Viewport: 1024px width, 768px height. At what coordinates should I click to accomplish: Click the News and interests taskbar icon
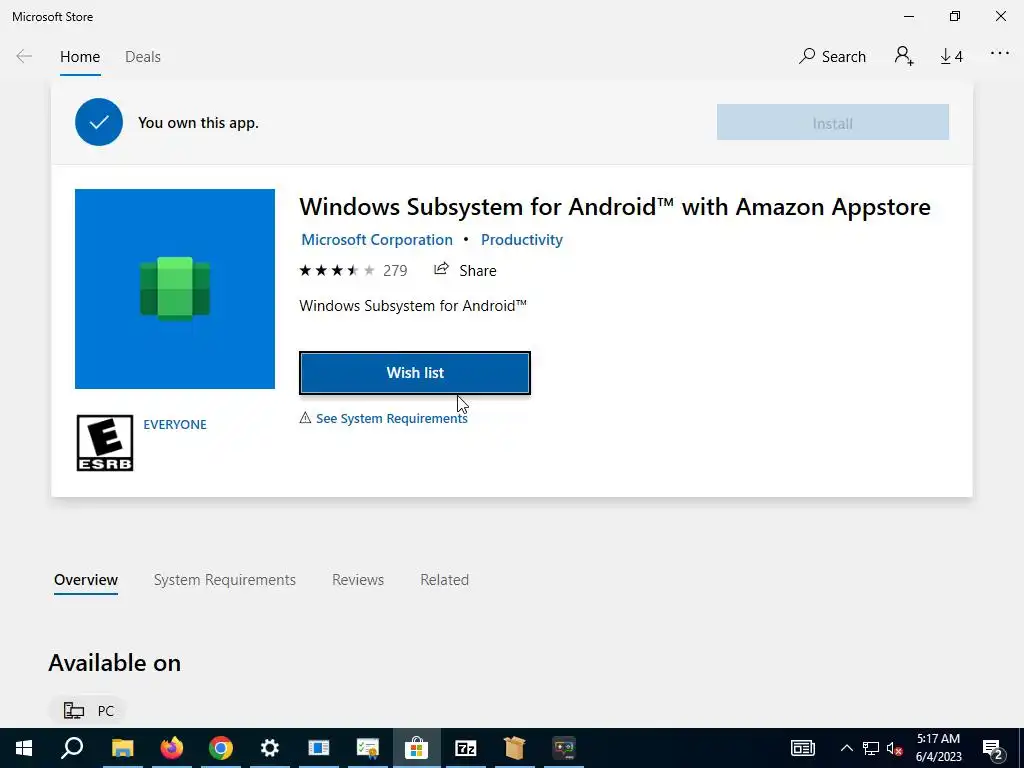(x=803, y=748)
